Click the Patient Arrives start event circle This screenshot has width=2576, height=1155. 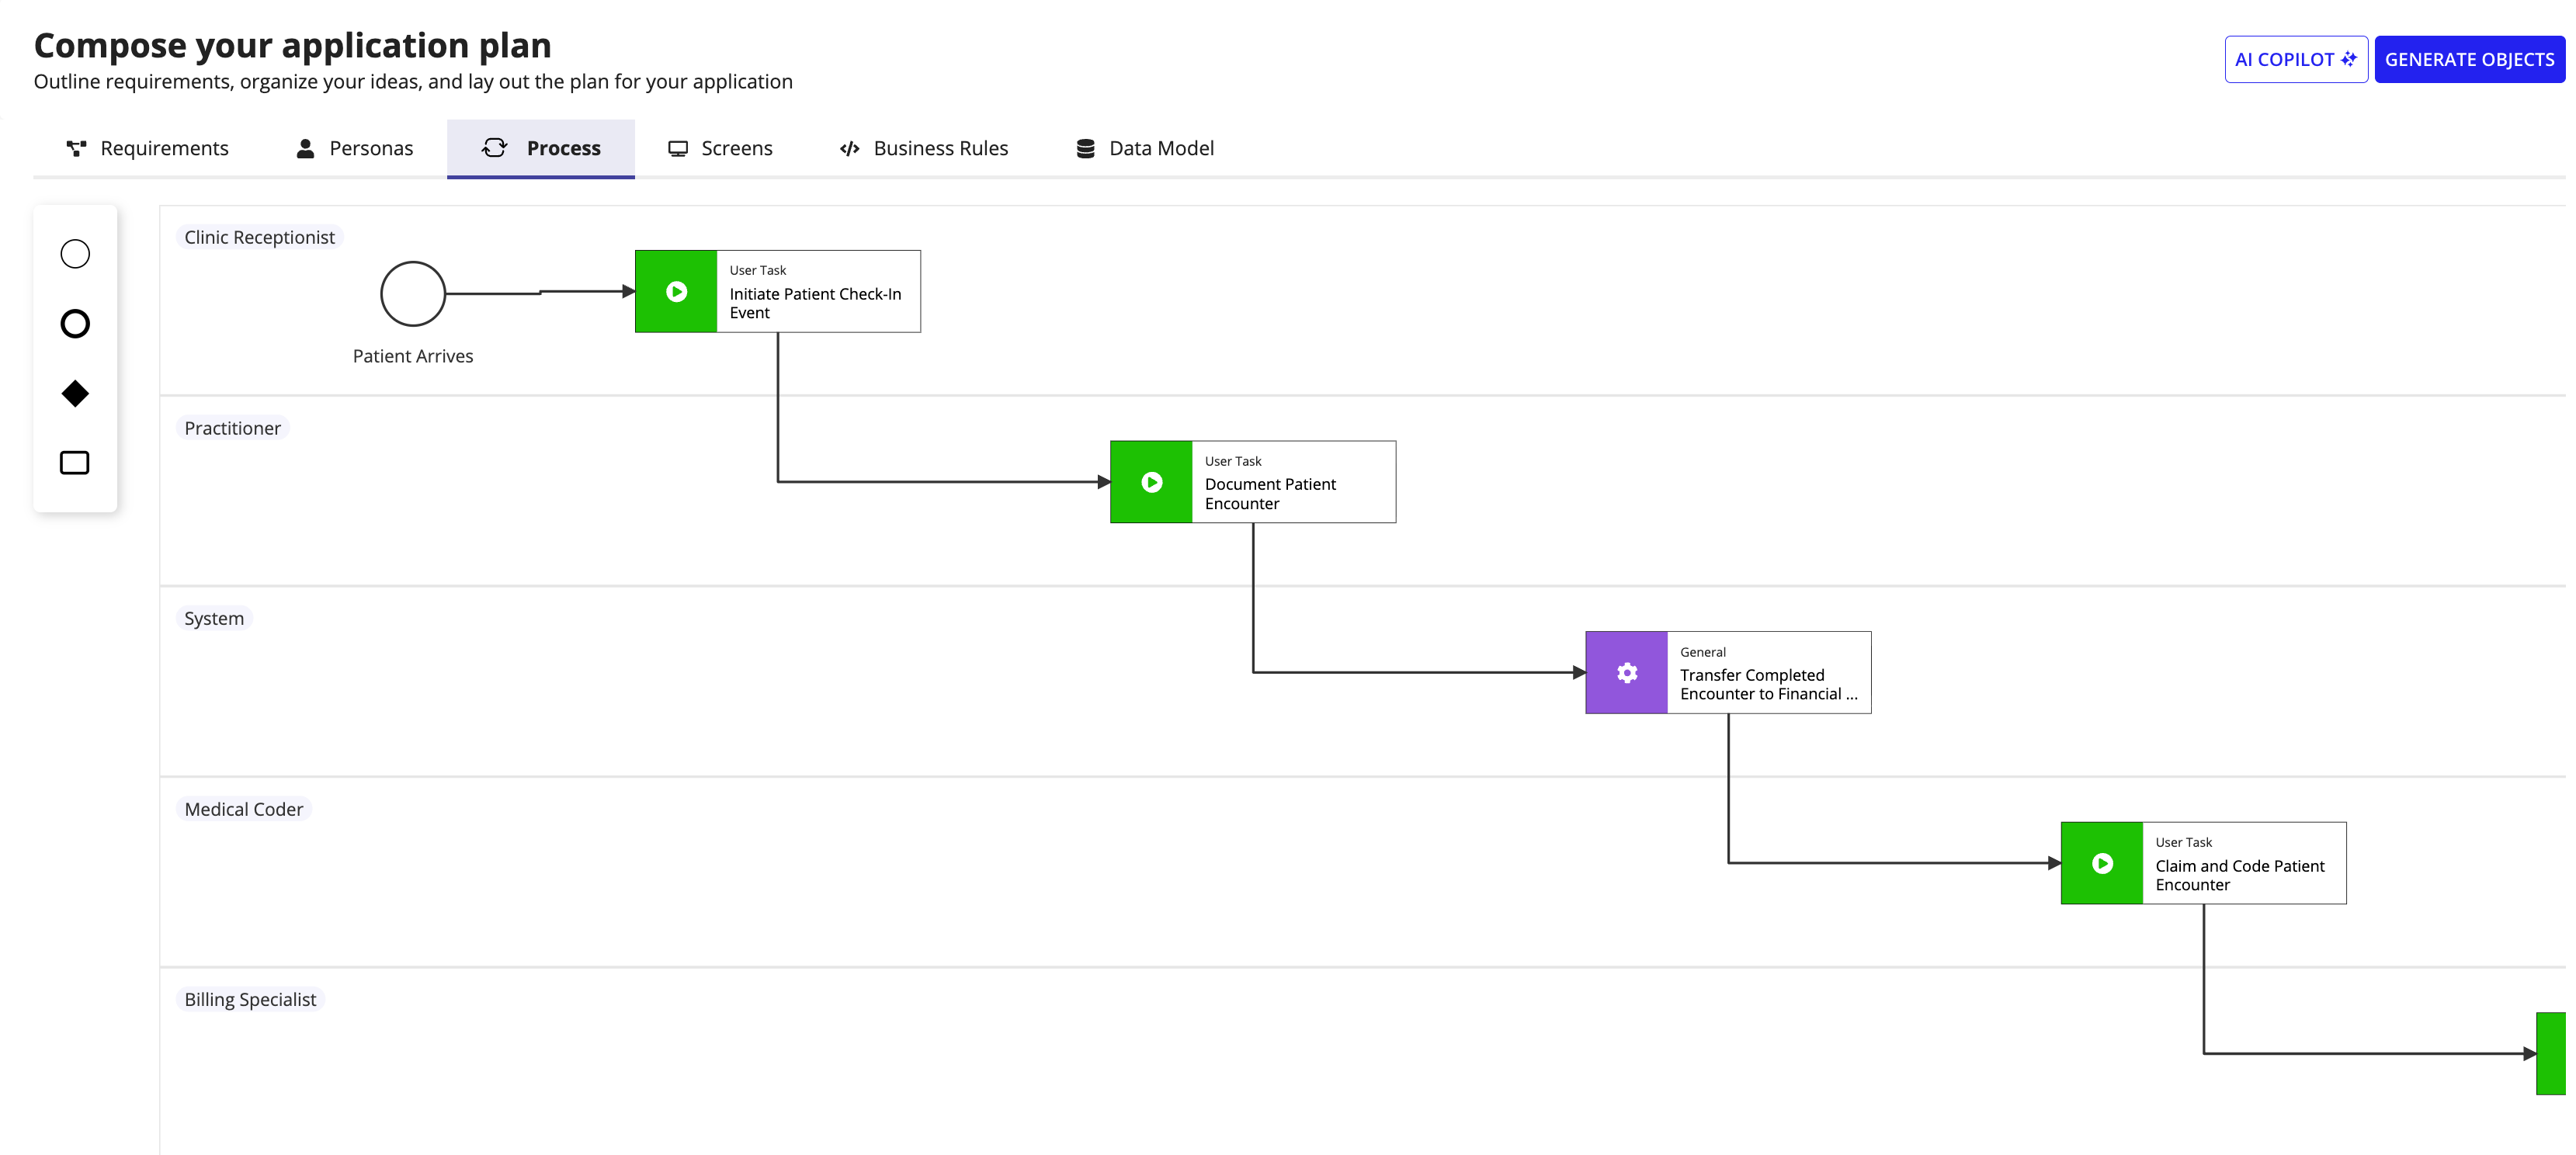[x=413, y=294]
